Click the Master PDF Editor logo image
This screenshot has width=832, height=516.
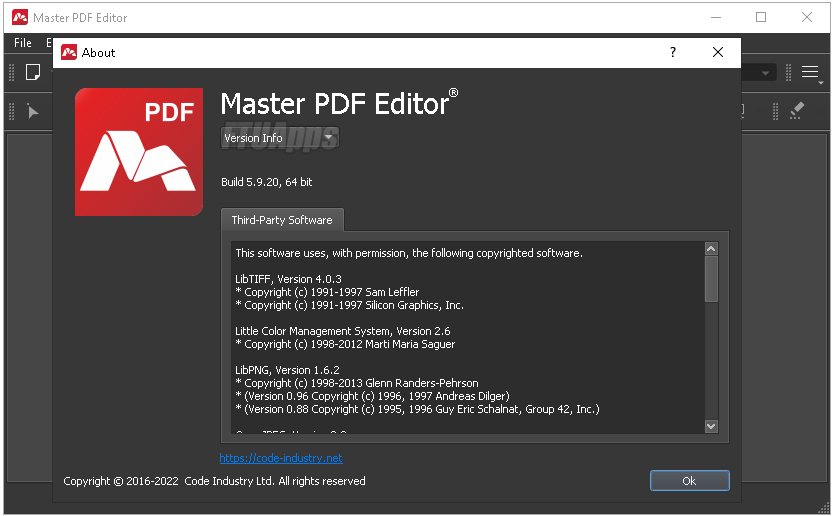point(139,152)
